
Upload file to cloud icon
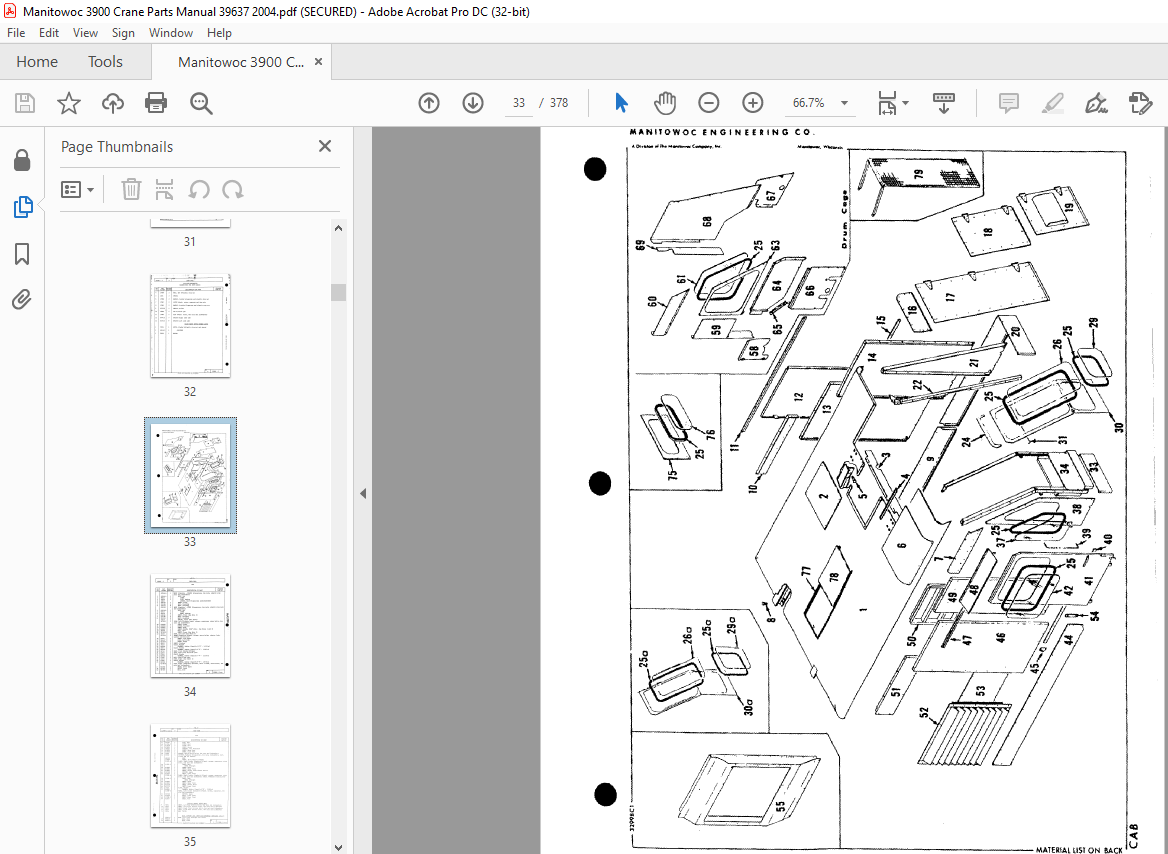[112, 103]
